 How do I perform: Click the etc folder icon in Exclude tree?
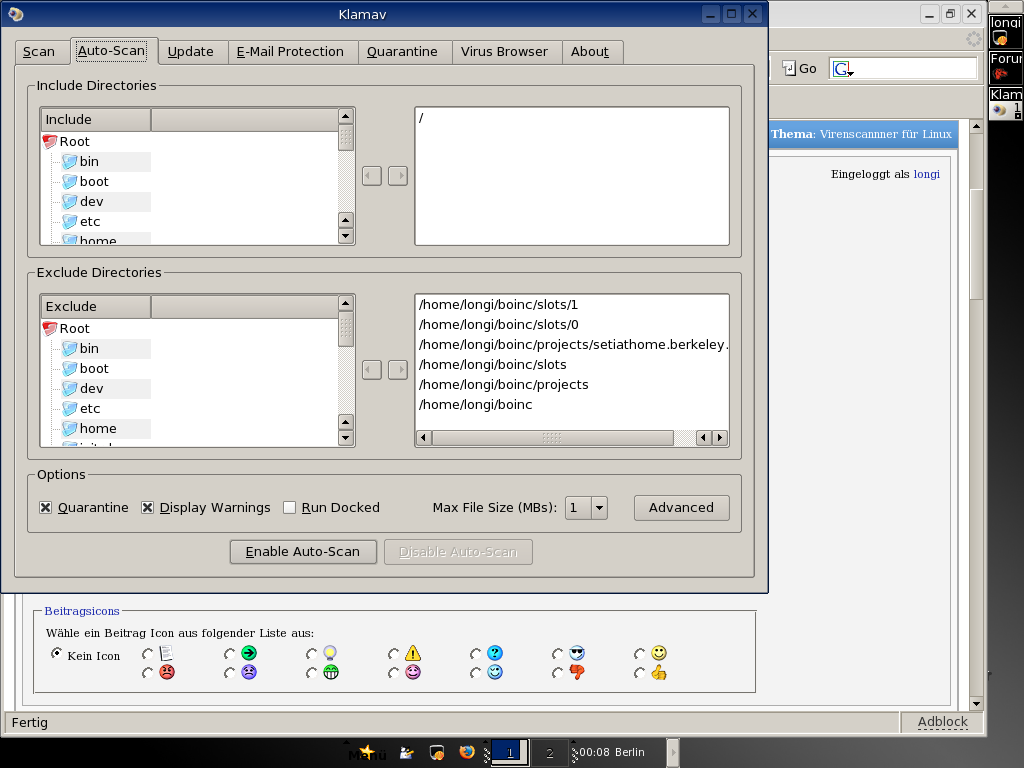coord(70,408)
